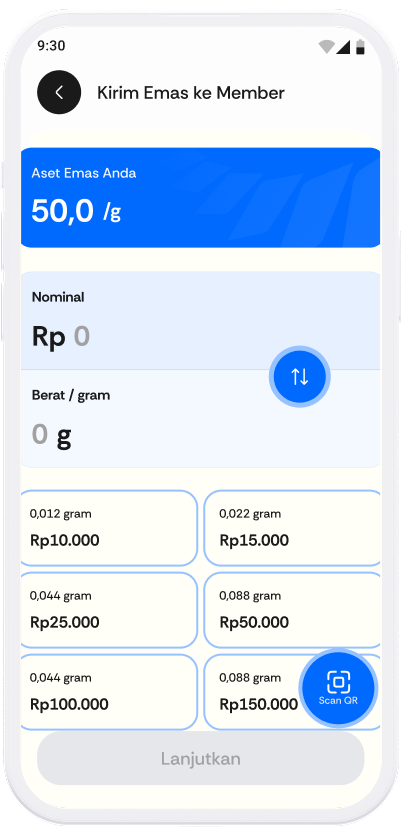Image resolution: width=403 pixels, height=838 pixels.
Task: Focus the Nominal Rp input field
Action: [200, 320]
